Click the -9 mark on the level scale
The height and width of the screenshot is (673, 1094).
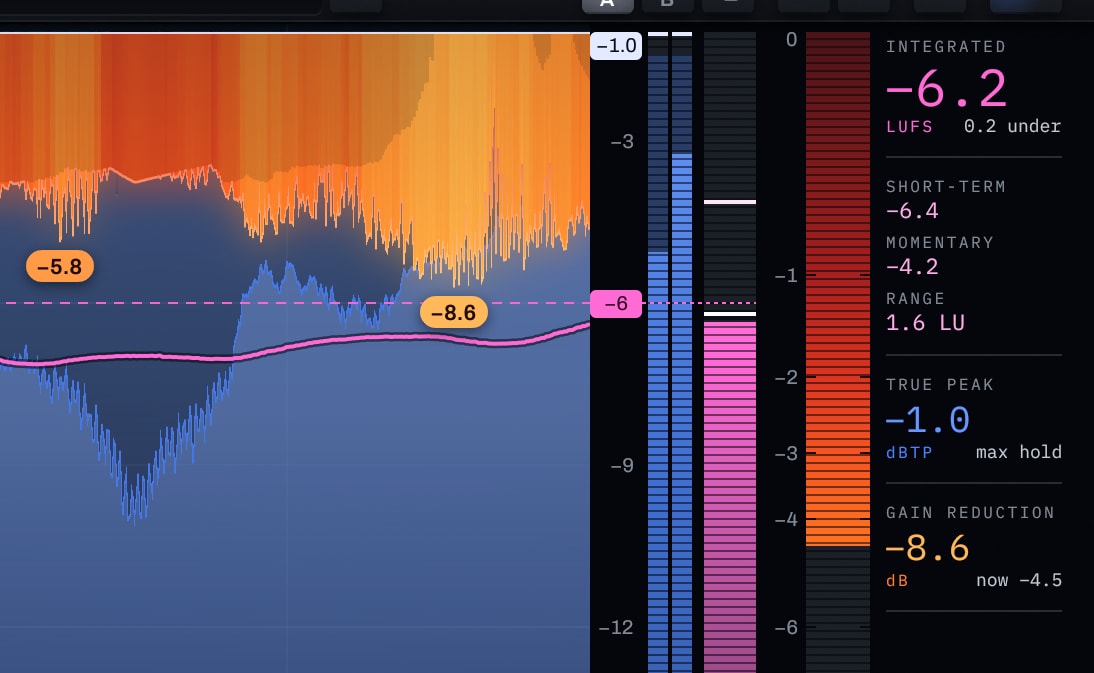pyautogui.click(x=622, y=465)
